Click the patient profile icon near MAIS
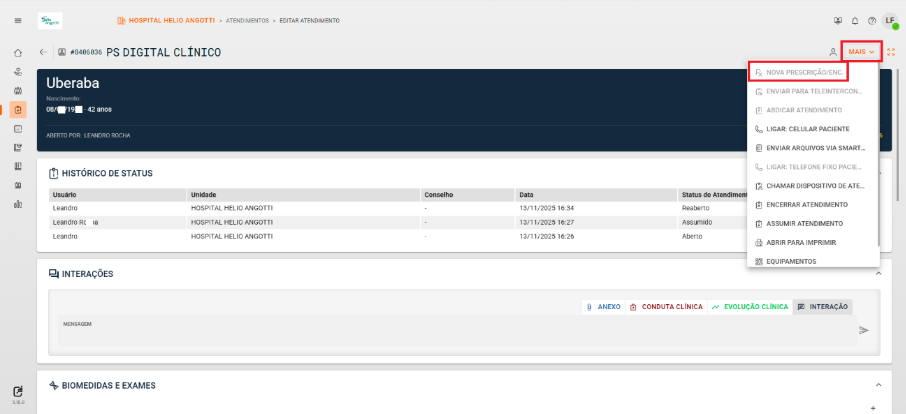Viewport: 906px width, 414px height. coord(833,52)
